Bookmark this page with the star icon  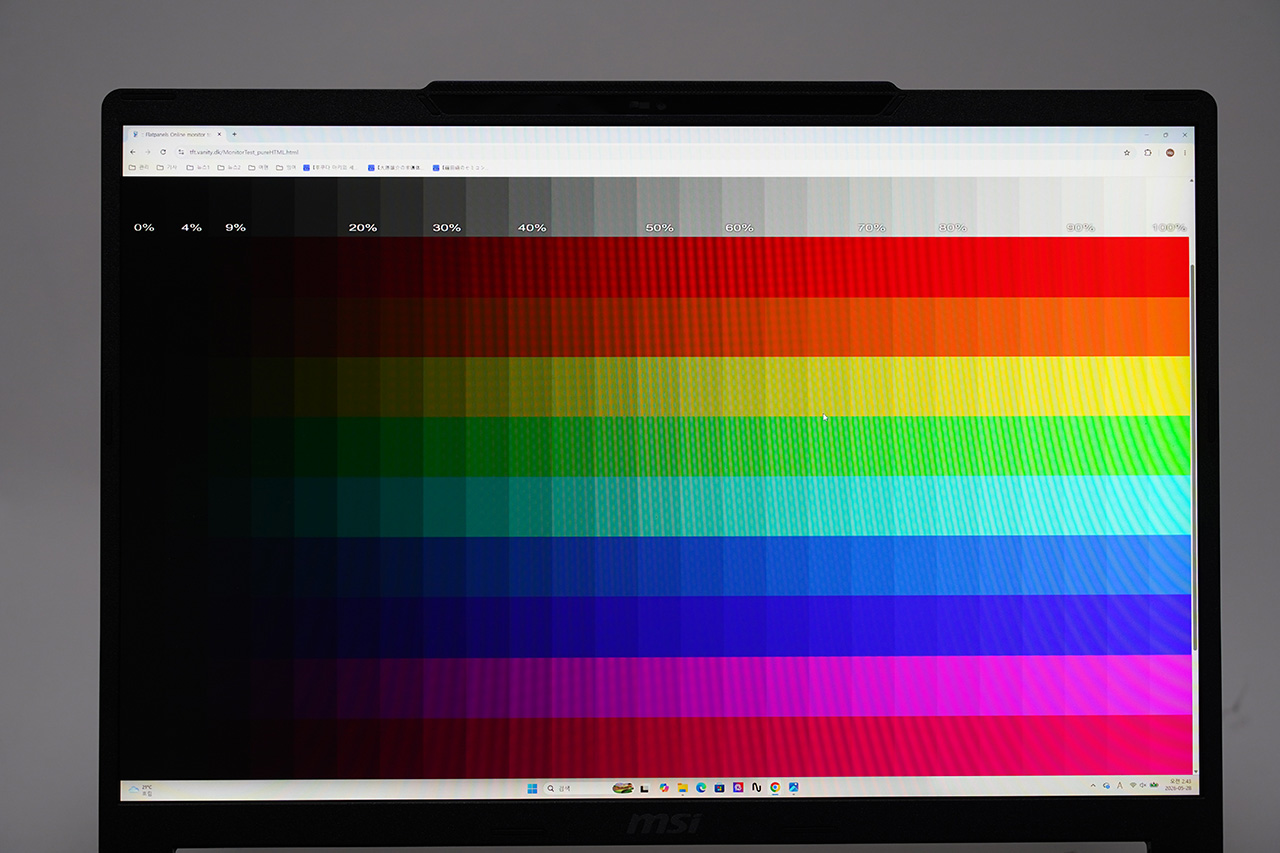(1127, 152)
